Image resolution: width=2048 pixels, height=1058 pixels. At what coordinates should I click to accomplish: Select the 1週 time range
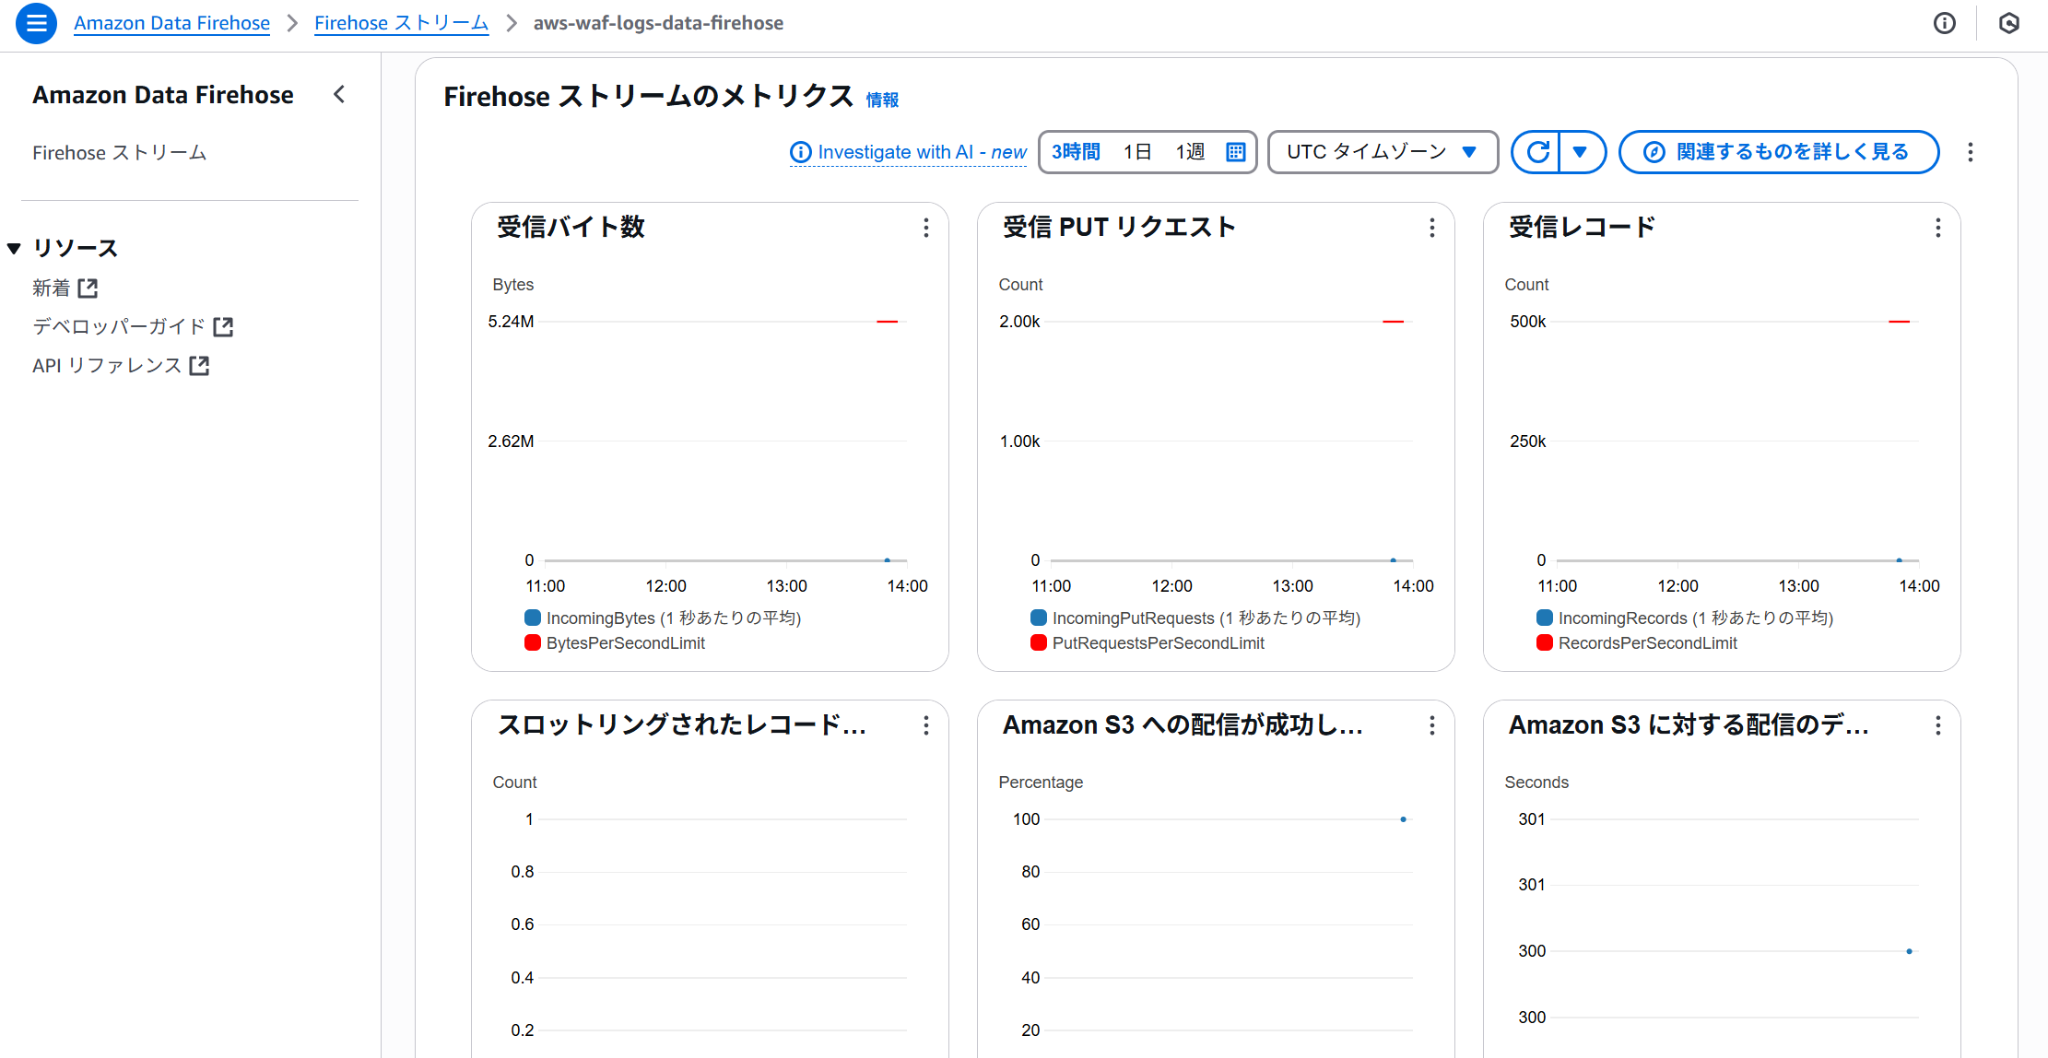pos(1189,152)
